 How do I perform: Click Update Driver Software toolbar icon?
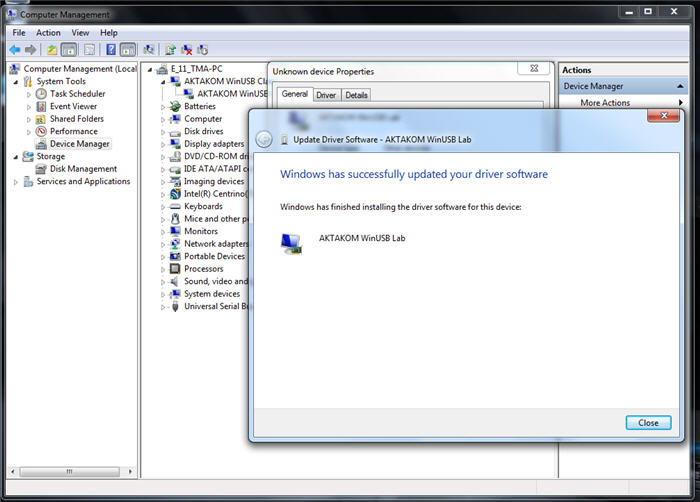[170, 50]
